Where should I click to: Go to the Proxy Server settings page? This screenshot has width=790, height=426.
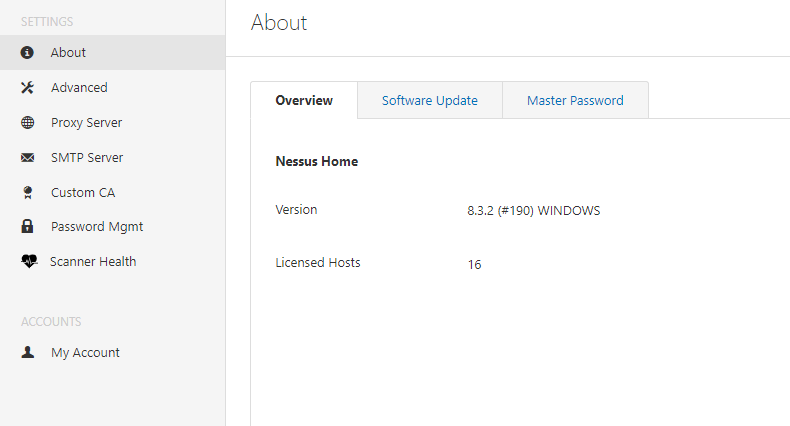pos(86,123)
